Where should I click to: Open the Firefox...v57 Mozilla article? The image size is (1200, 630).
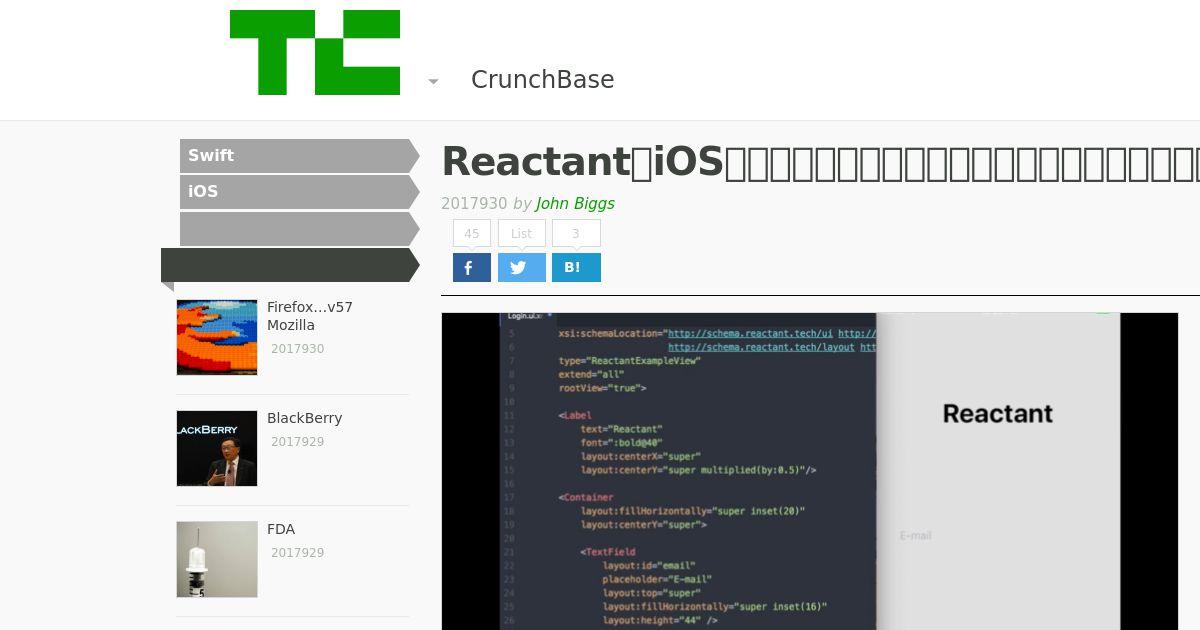[310, 316]
